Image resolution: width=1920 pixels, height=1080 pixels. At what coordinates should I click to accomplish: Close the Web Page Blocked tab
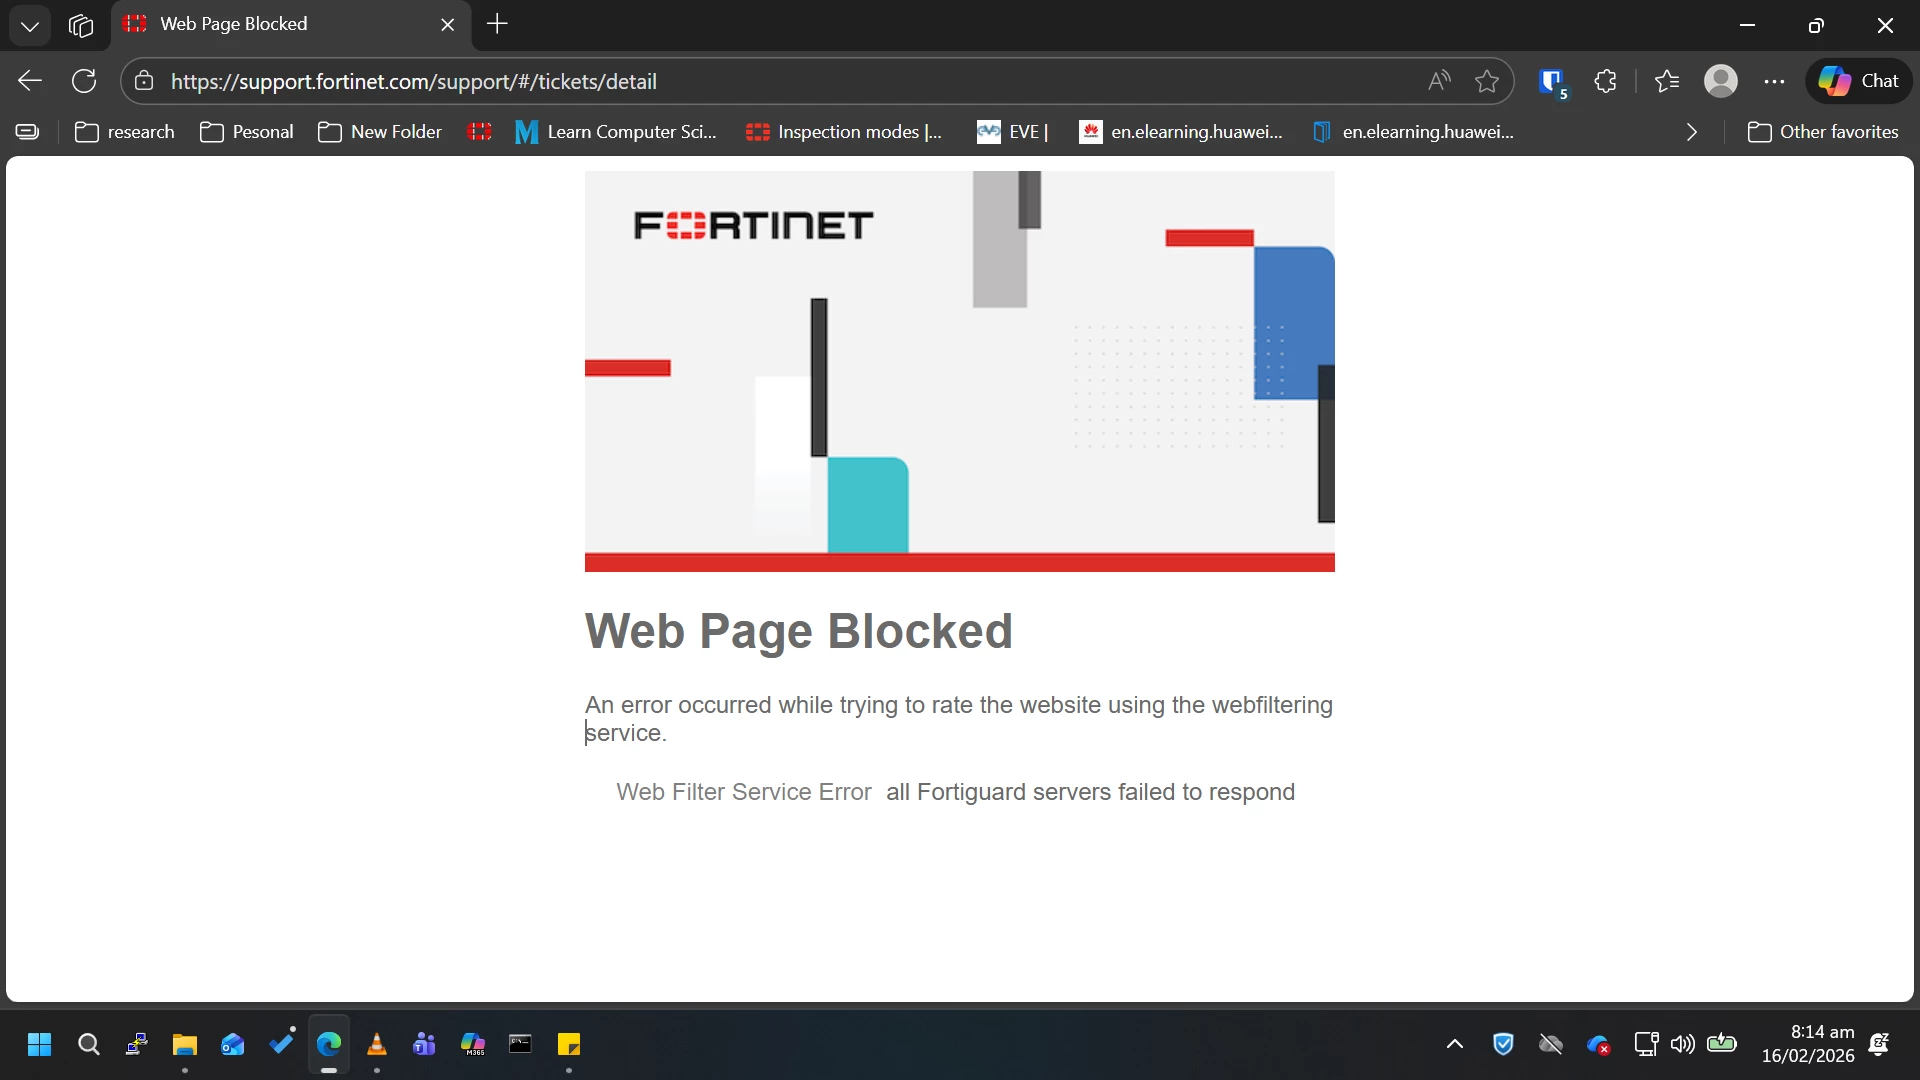pyautogui.click(x=448, y=25)
